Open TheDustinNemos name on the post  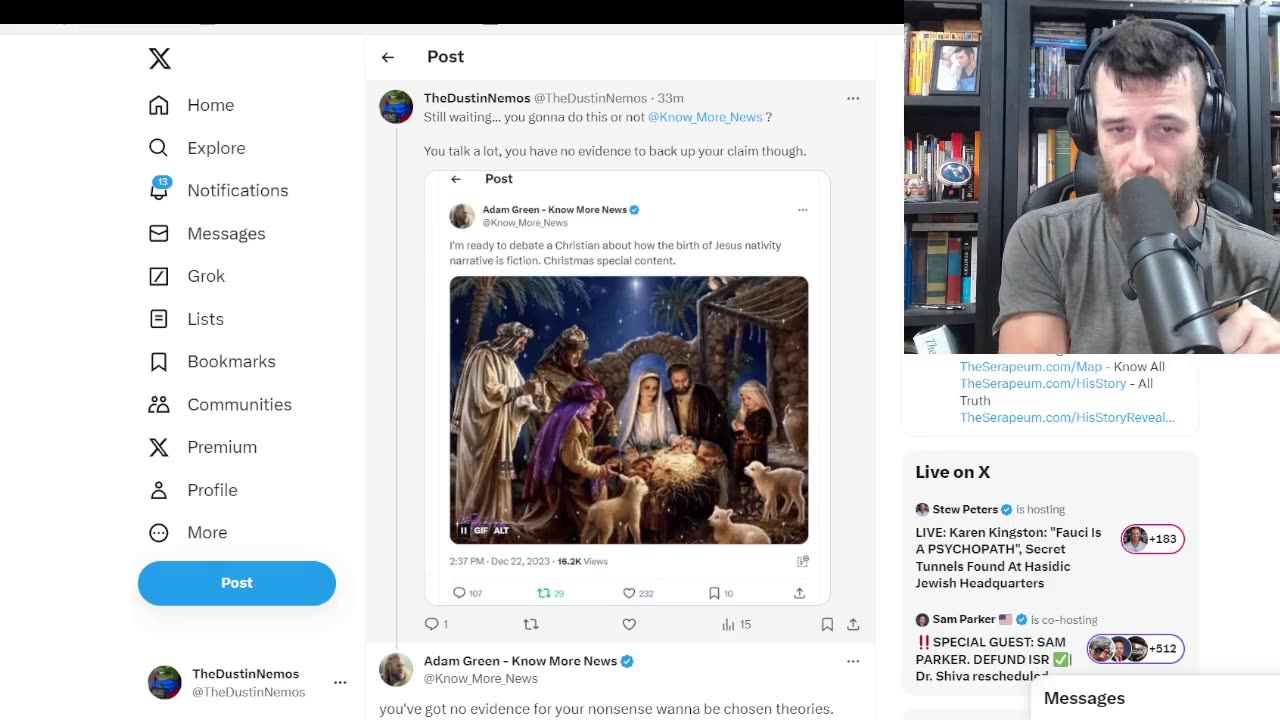click(x=477, y=98)
